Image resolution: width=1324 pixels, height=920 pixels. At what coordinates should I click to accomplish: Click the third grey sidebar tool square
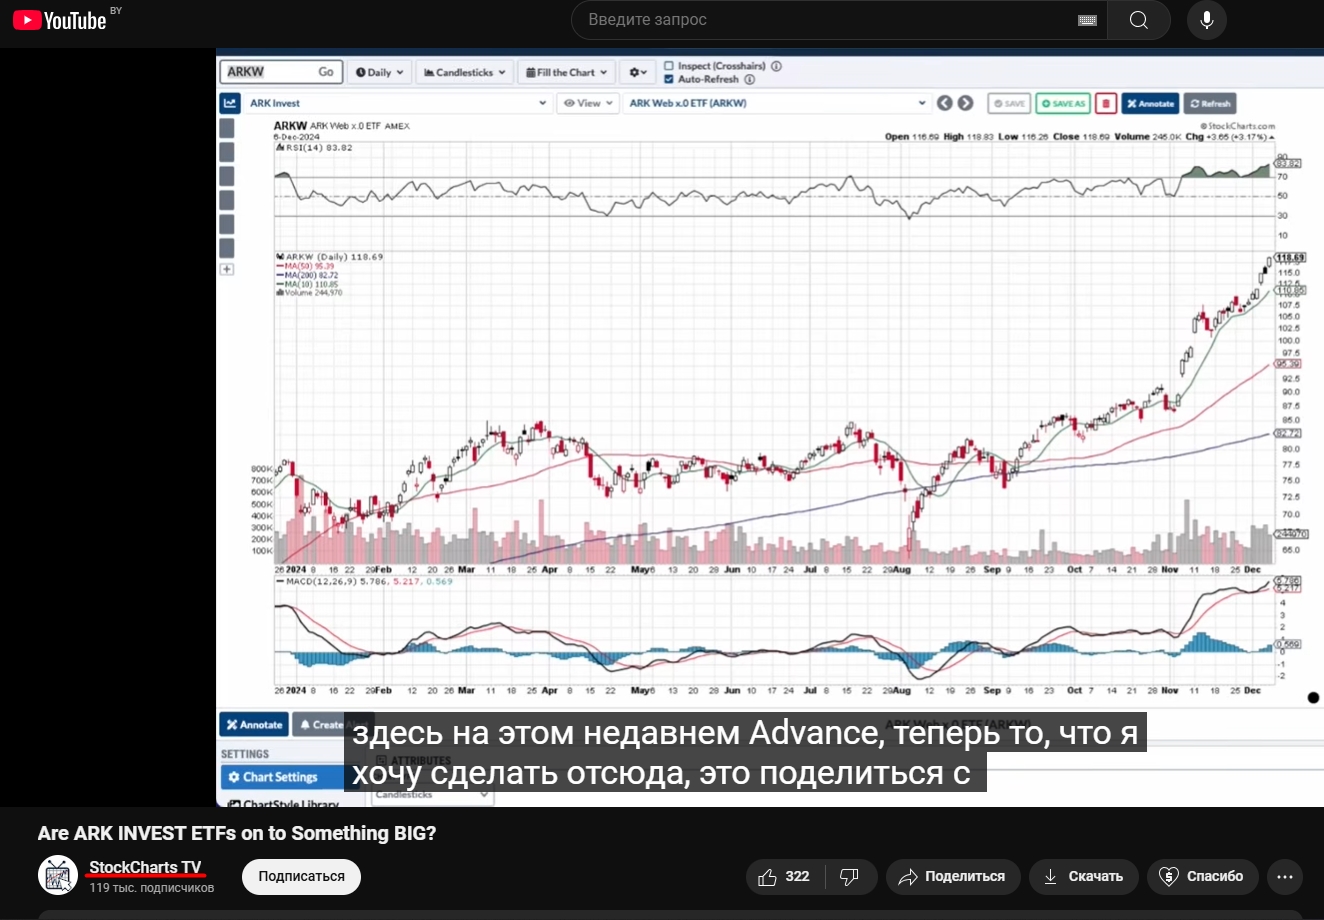tap(227, 176)
